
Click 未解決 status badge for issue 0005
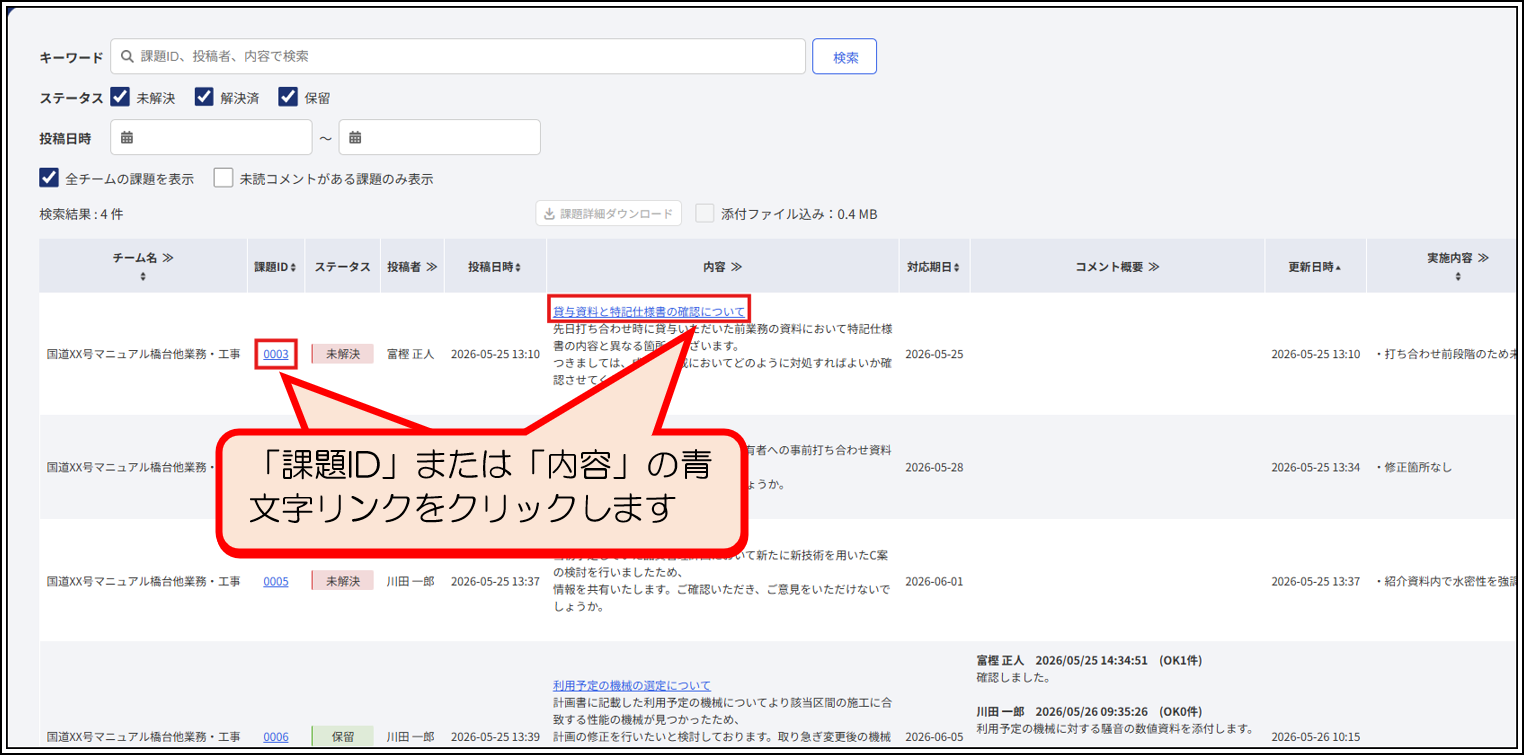(342, 581)
